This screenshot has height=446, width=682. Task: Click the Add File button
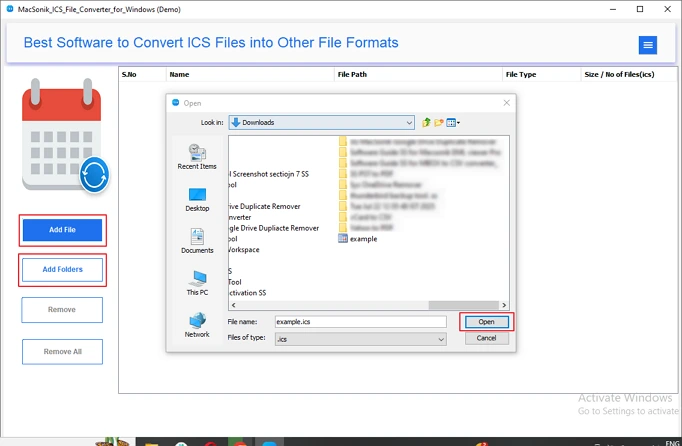pos(62,230)
